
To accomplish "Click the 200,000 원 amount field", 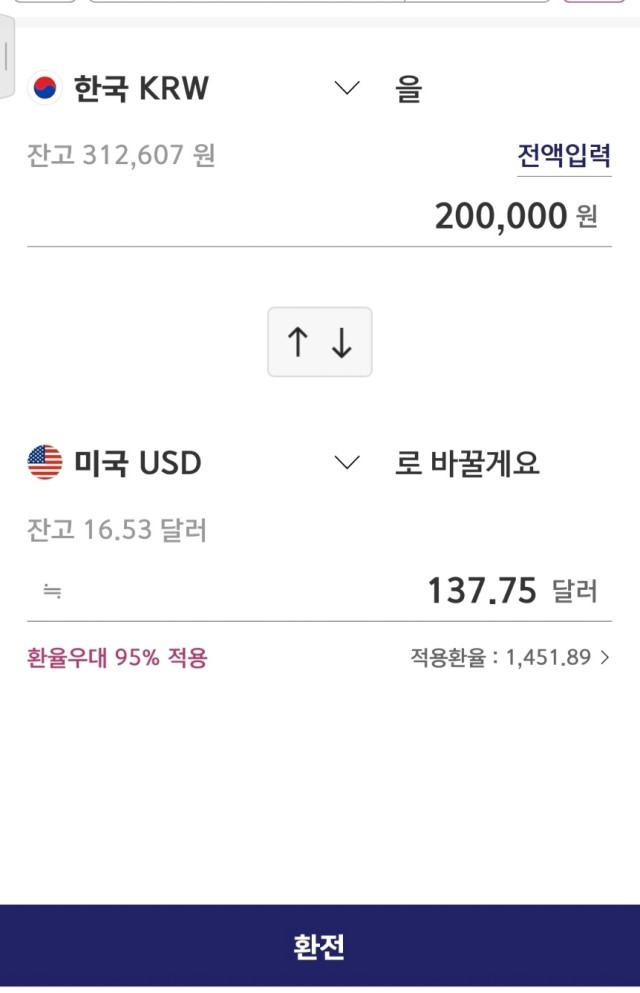I will point(319,216).
